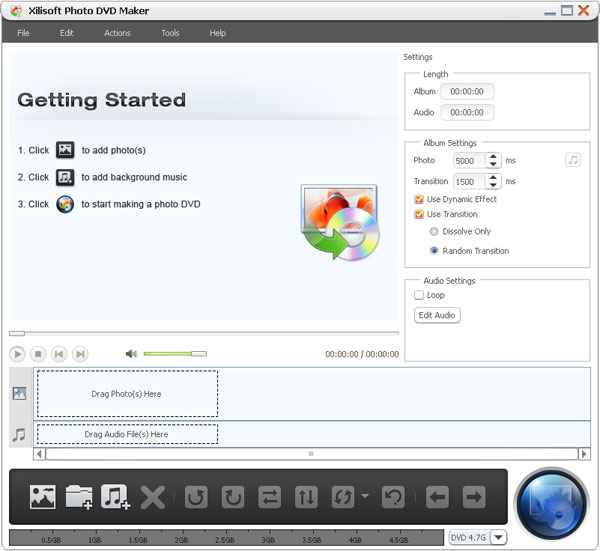Adjust the green volume slider
This screenshot has width=600, height=551.
tap(175, 353)
